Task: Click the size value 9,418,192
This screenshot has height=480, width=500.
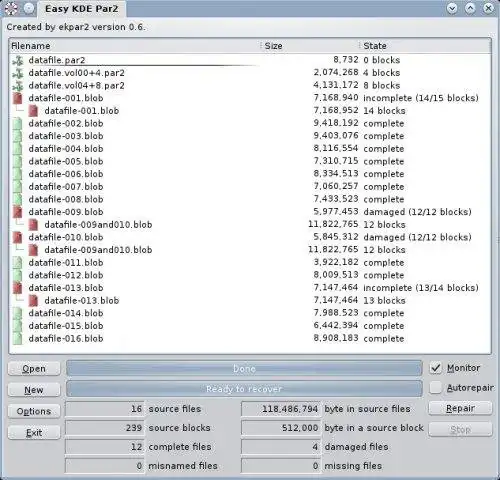Action: click(336, 123)
